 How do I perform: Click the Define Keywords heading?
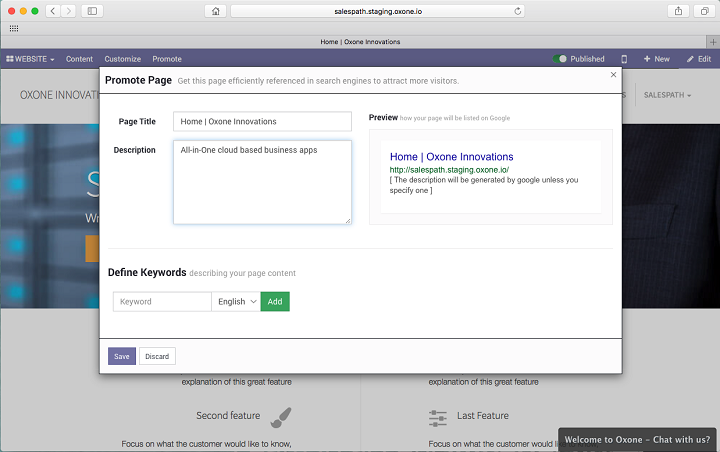pos(147,272)
